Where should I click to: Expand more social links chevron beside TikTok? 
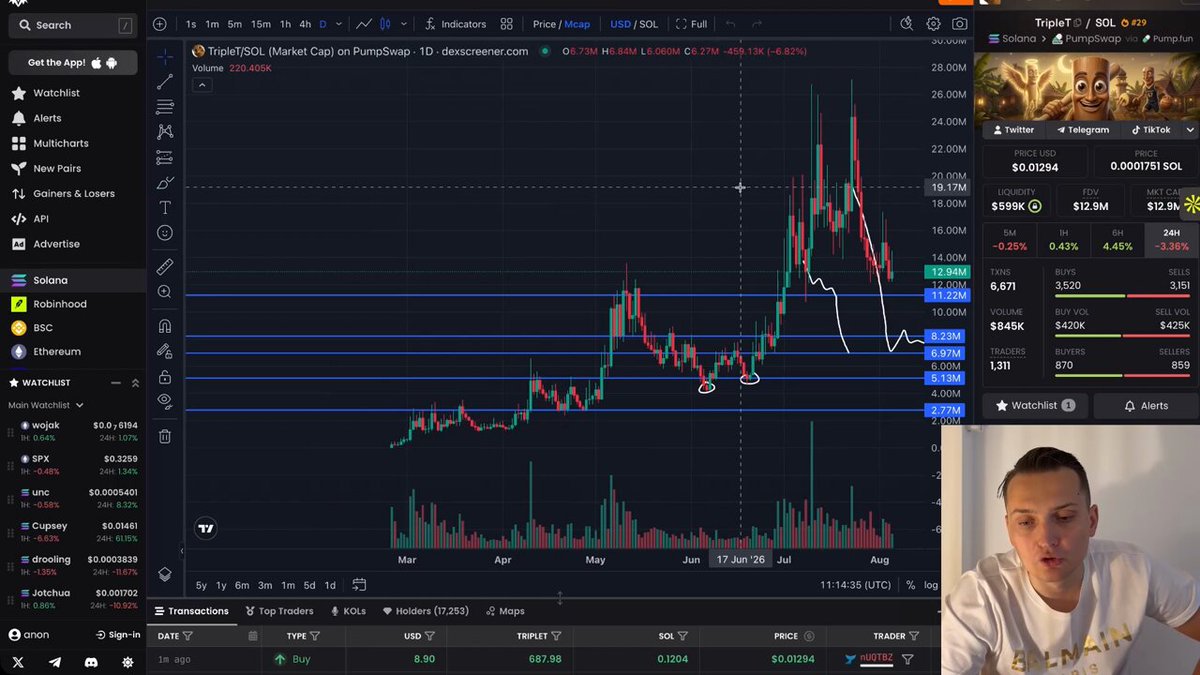click(1190, 130)
